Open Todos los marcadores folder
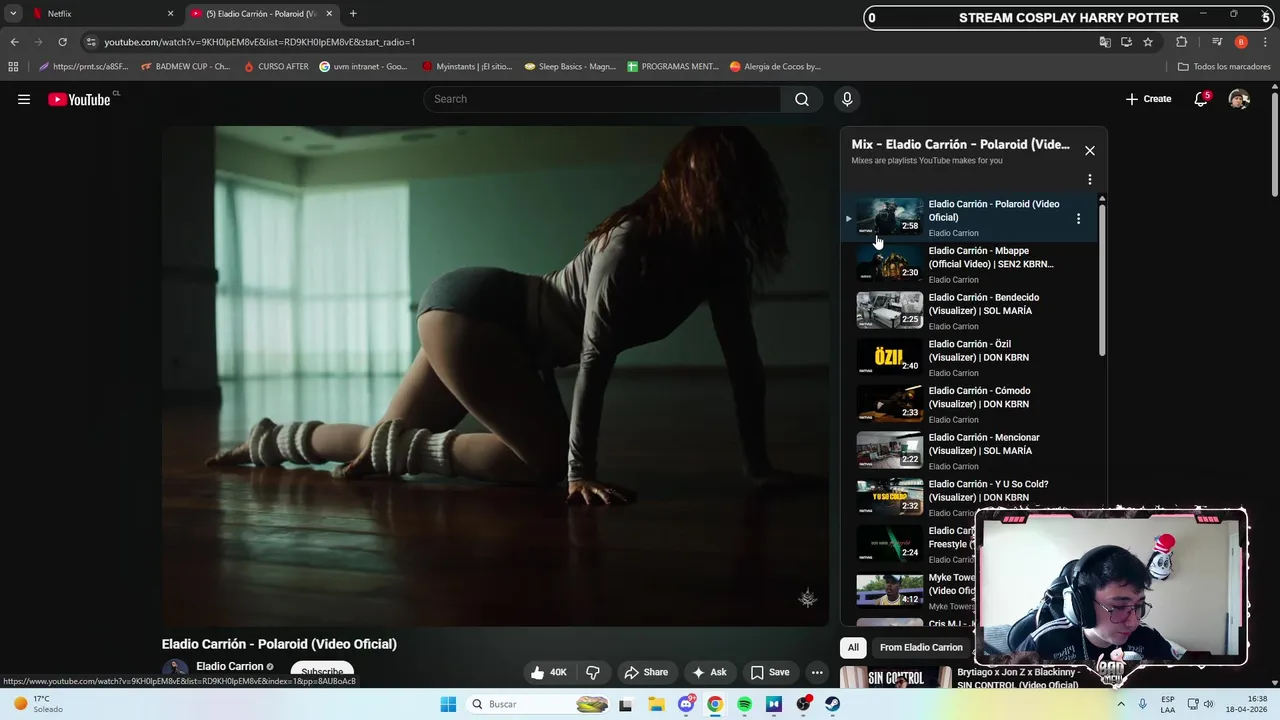Image resolution: width=1280 pixels, height=720 pixels. [x=1224, y=67]
